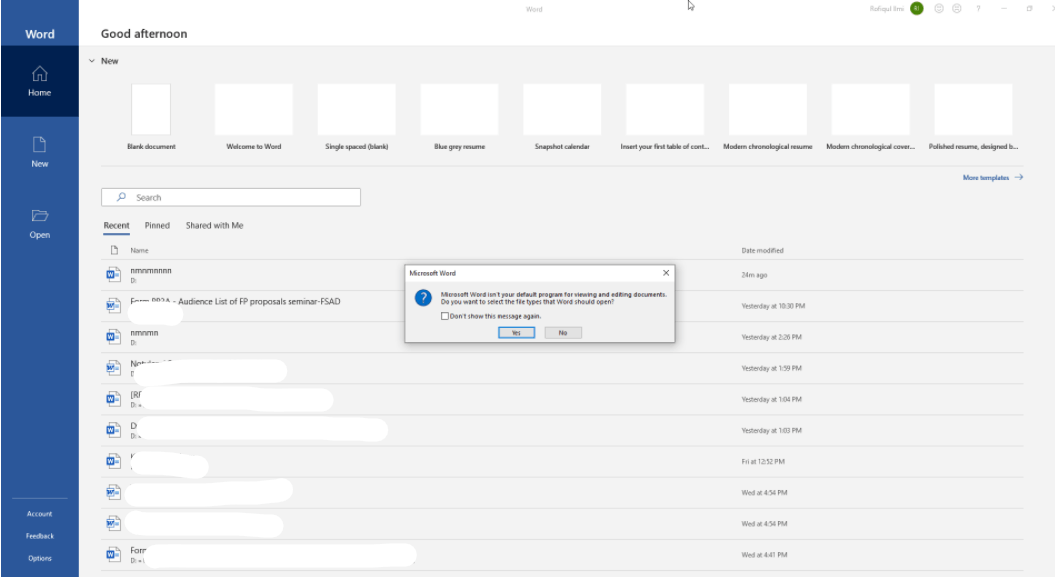Open the Snapshot calendar template
Image resolution: width=1055 pixels, height=577 pixels.
tap(562, 110)
